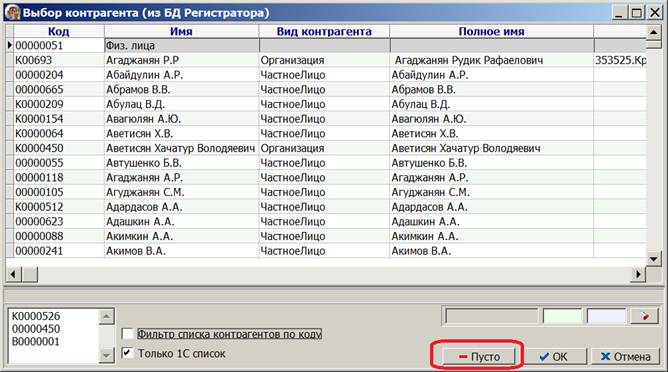Click the Аветисян Х.В. name cell
The width and height of the screenshot is (668, 372).
tap(181, 133)
